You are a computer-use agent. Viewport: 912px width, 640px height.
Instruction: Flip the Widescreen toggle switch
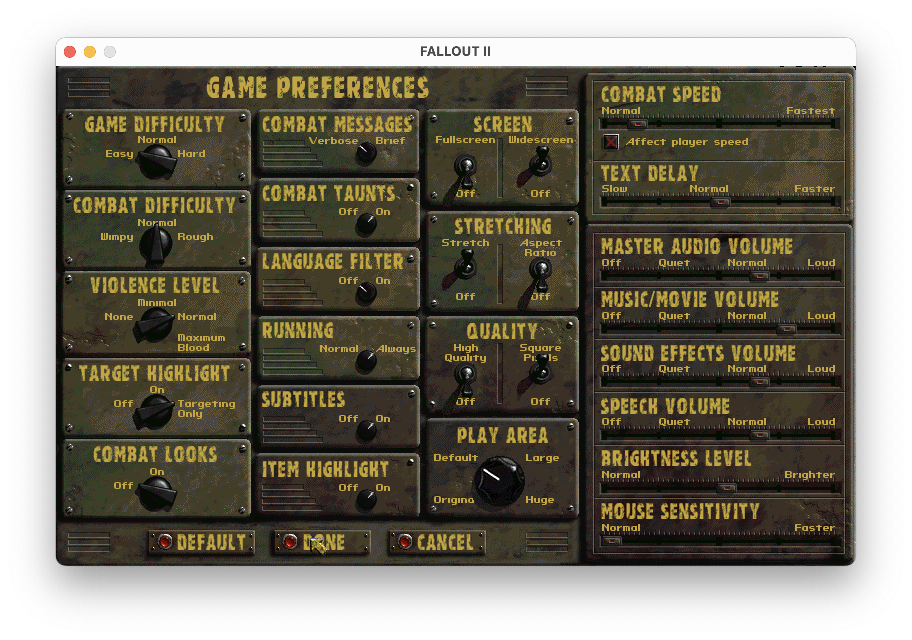click(540, 165)
